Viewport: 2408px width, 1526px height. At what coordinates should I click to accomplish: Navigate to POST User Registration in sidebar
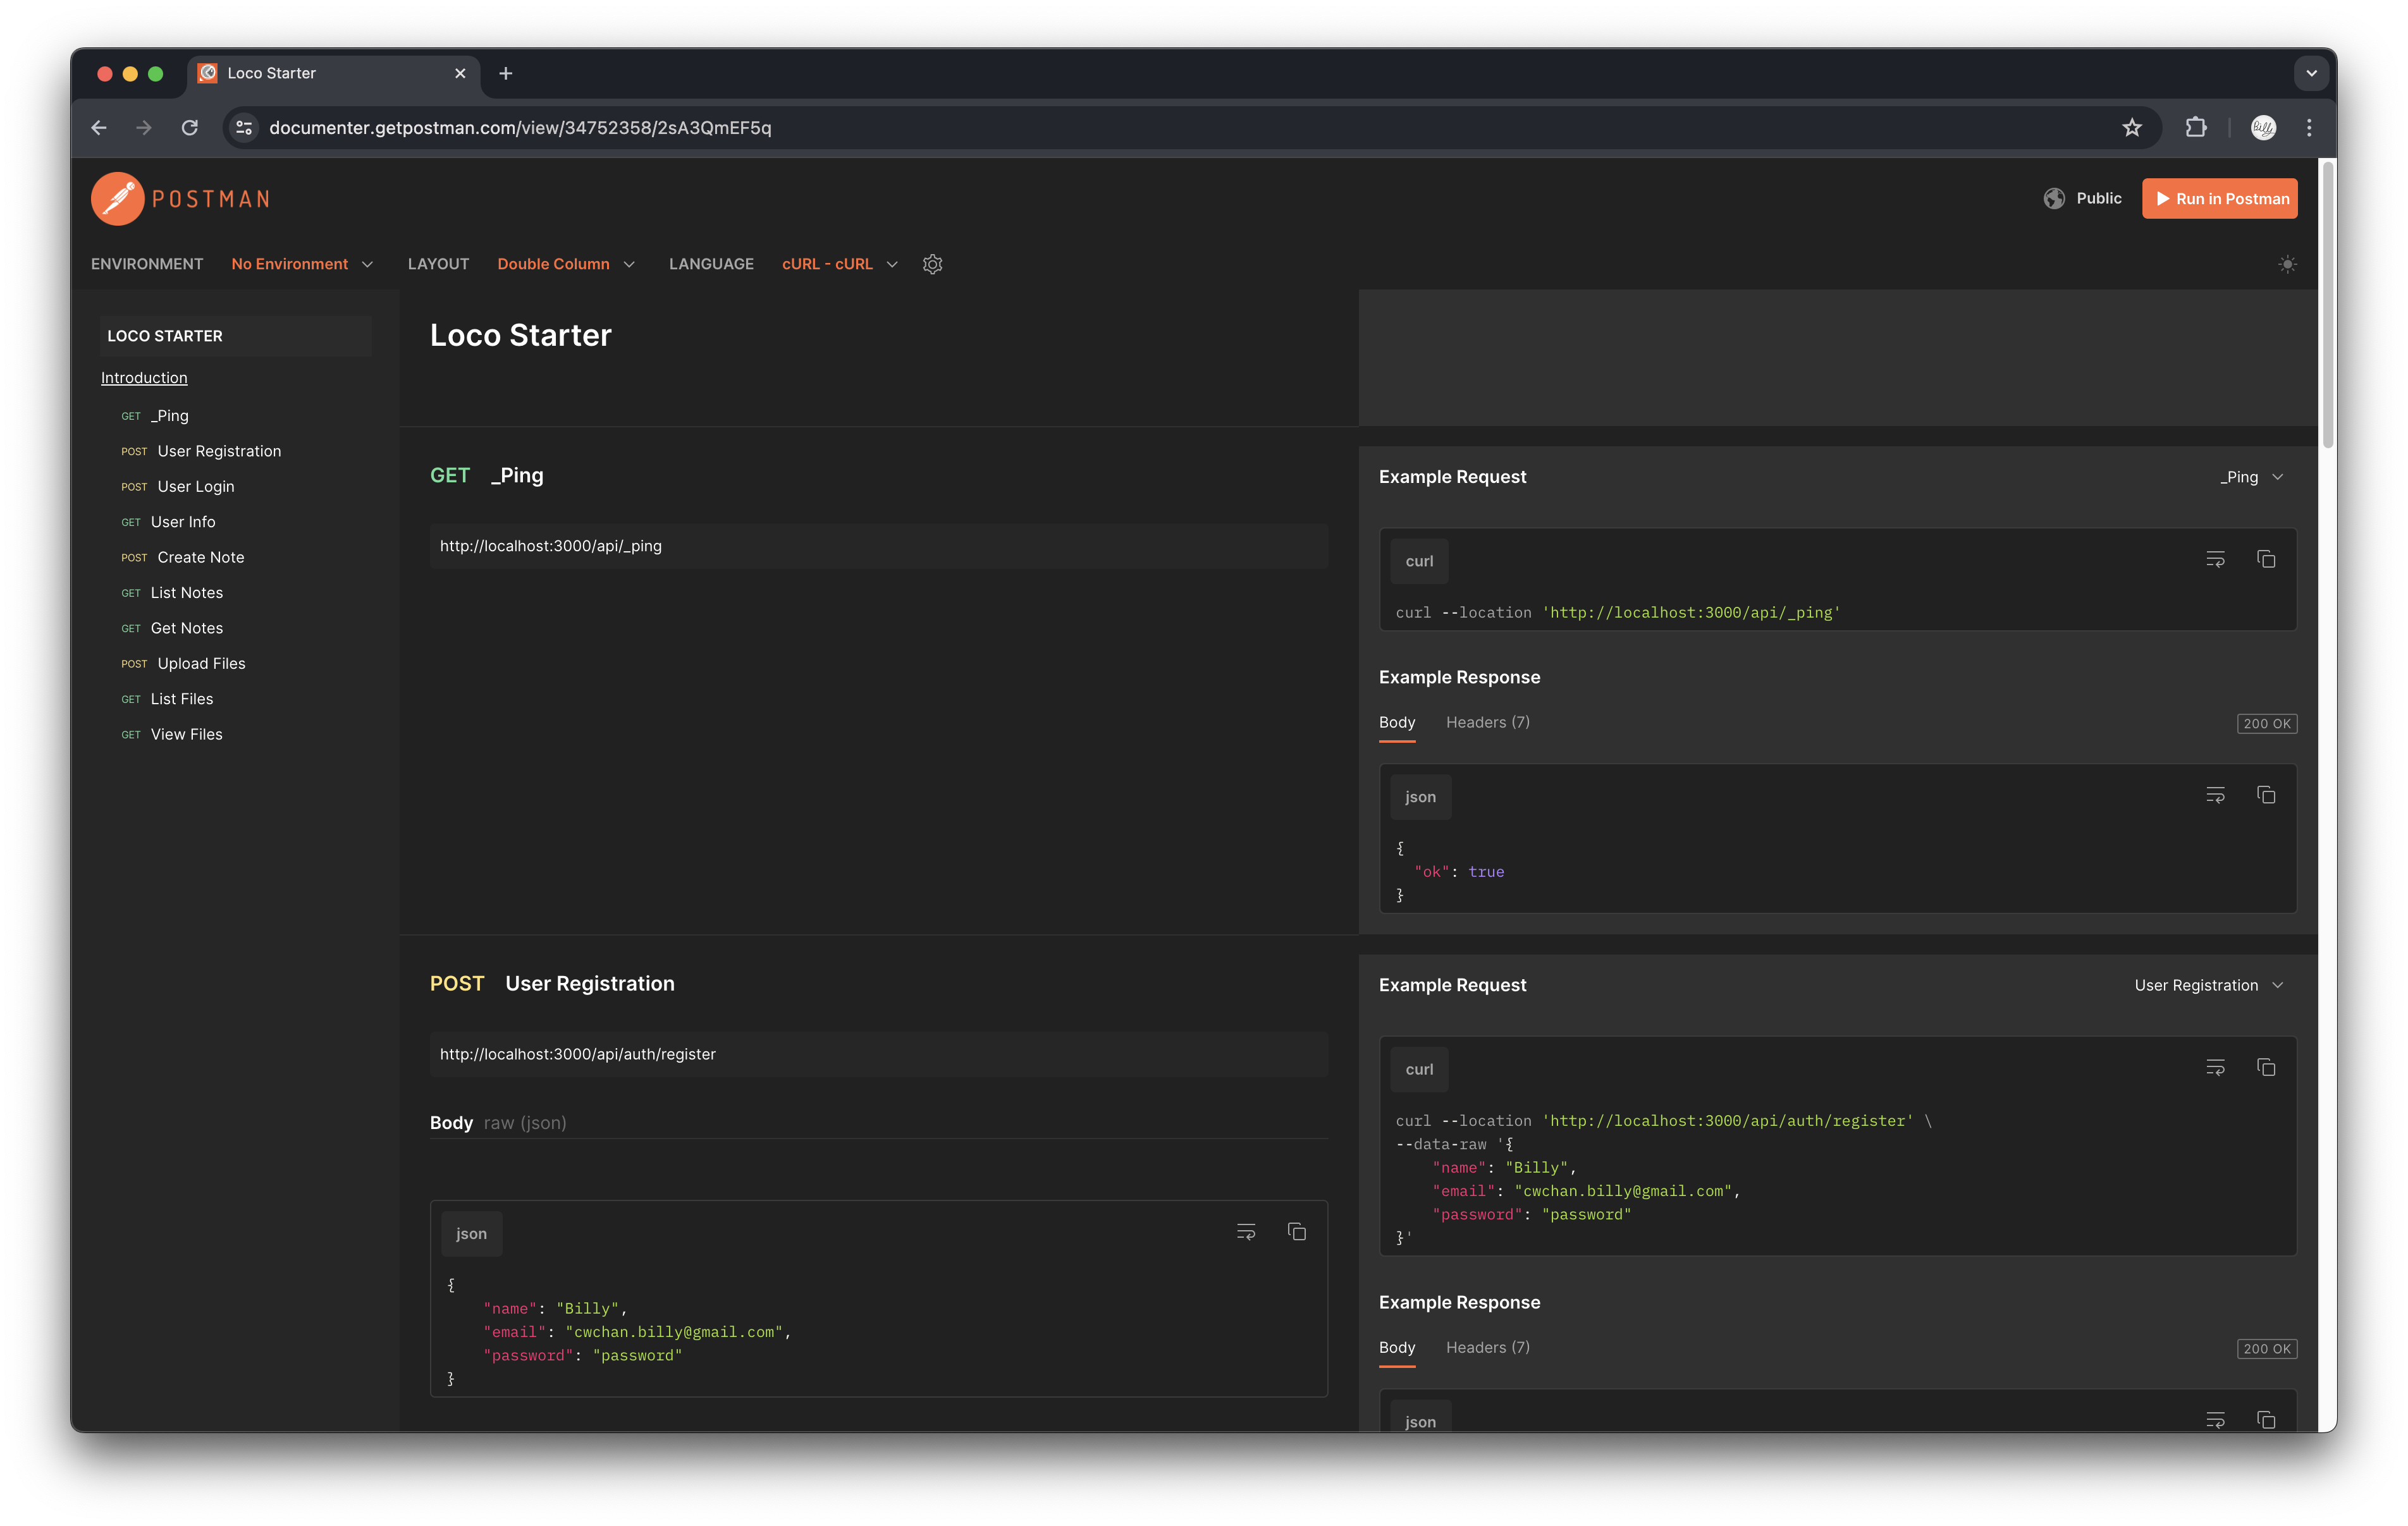click(202, 451)
